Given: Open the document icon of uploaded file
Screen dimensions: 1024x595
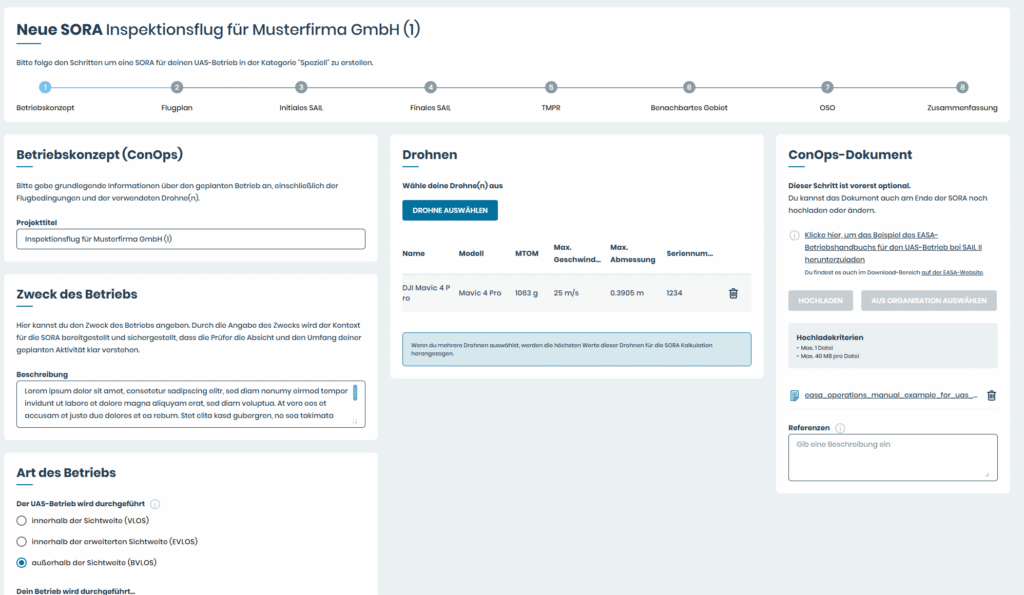Looking at the screenshot, I should coord(794,395).
